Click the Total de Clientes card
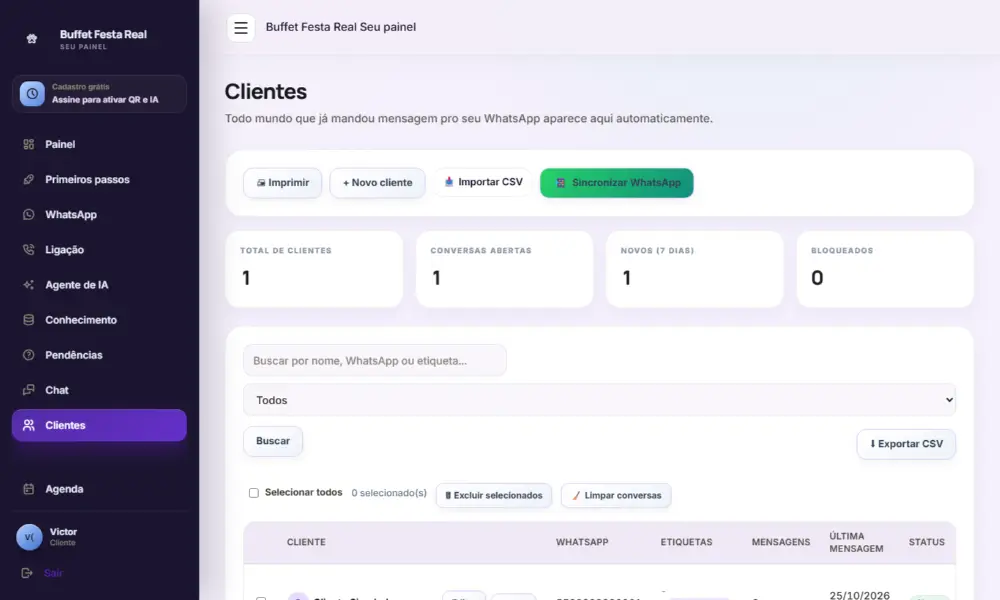This screenshot has width=1000, height=600. [314, 269]
